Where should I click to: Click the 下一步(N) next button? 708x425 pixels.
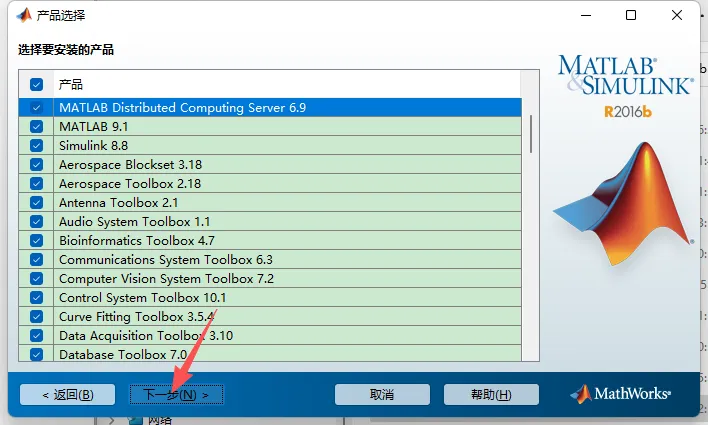click(177, 395)
